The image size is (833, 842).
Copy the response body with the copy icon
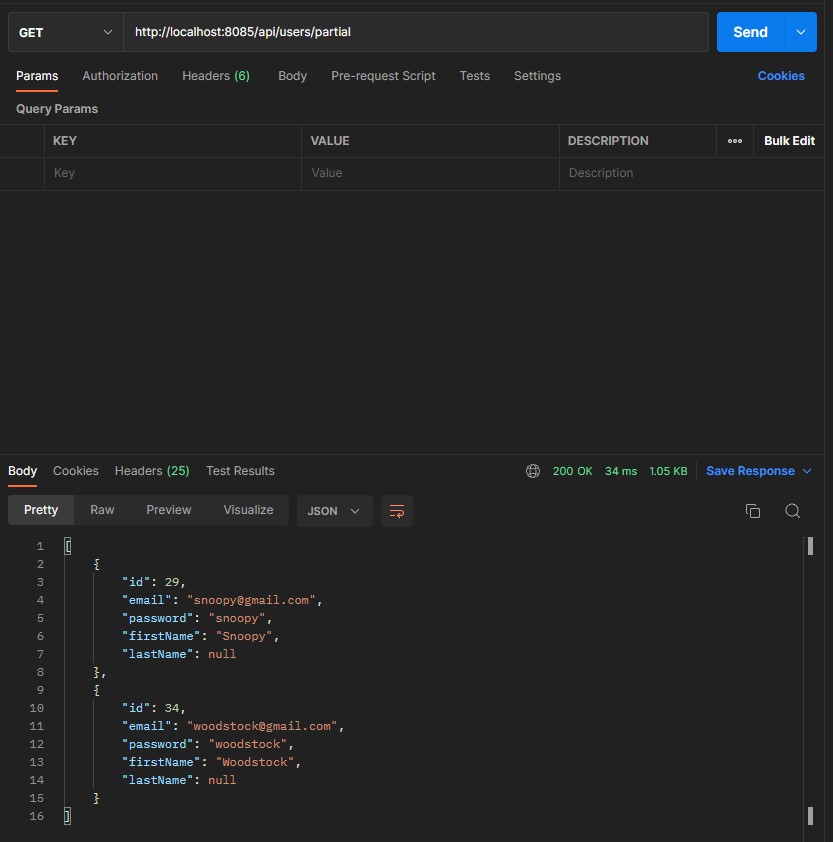click(753, 511)
